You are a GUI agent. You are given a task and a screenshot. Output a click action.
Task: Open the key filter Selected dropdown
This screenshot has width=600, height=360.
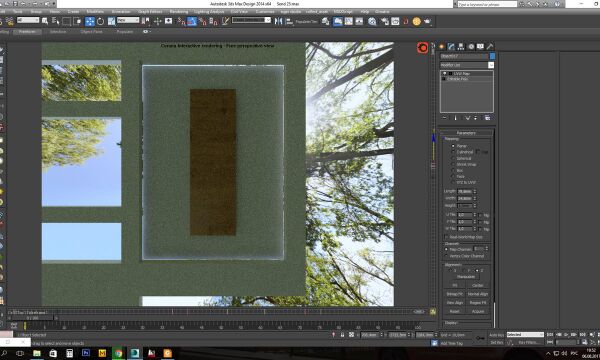click(525, 334)
